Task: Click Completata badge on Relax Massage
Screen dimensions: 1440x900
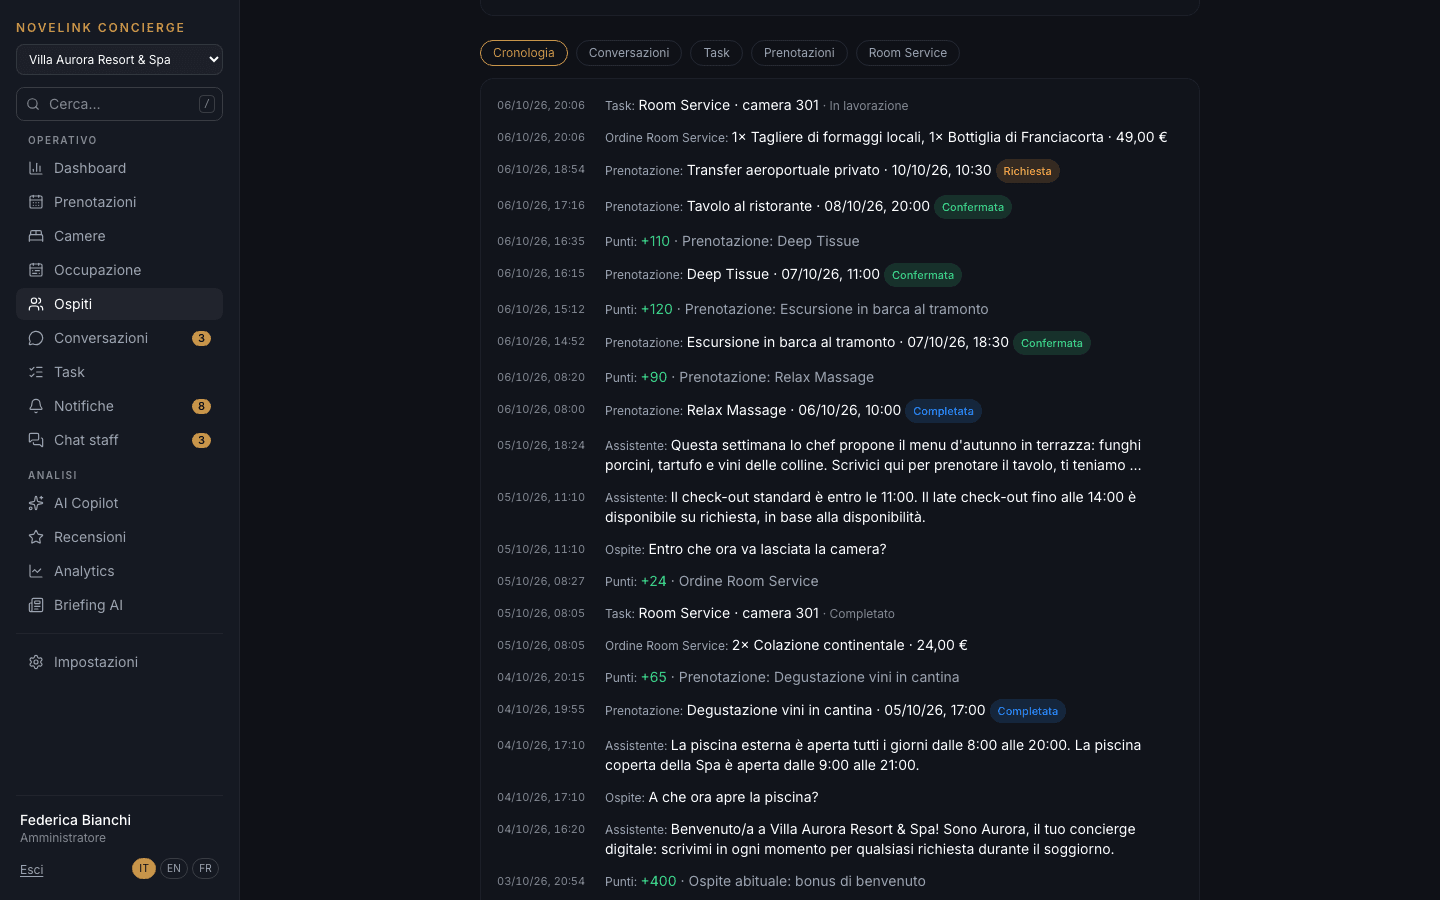Action: tap(943, 411)
